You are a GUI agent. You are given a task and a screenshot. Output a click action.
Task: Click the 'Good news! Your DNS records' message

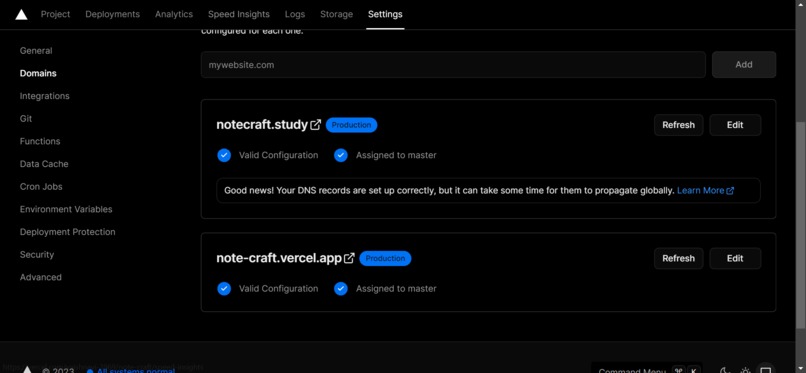tap(449, 191)
